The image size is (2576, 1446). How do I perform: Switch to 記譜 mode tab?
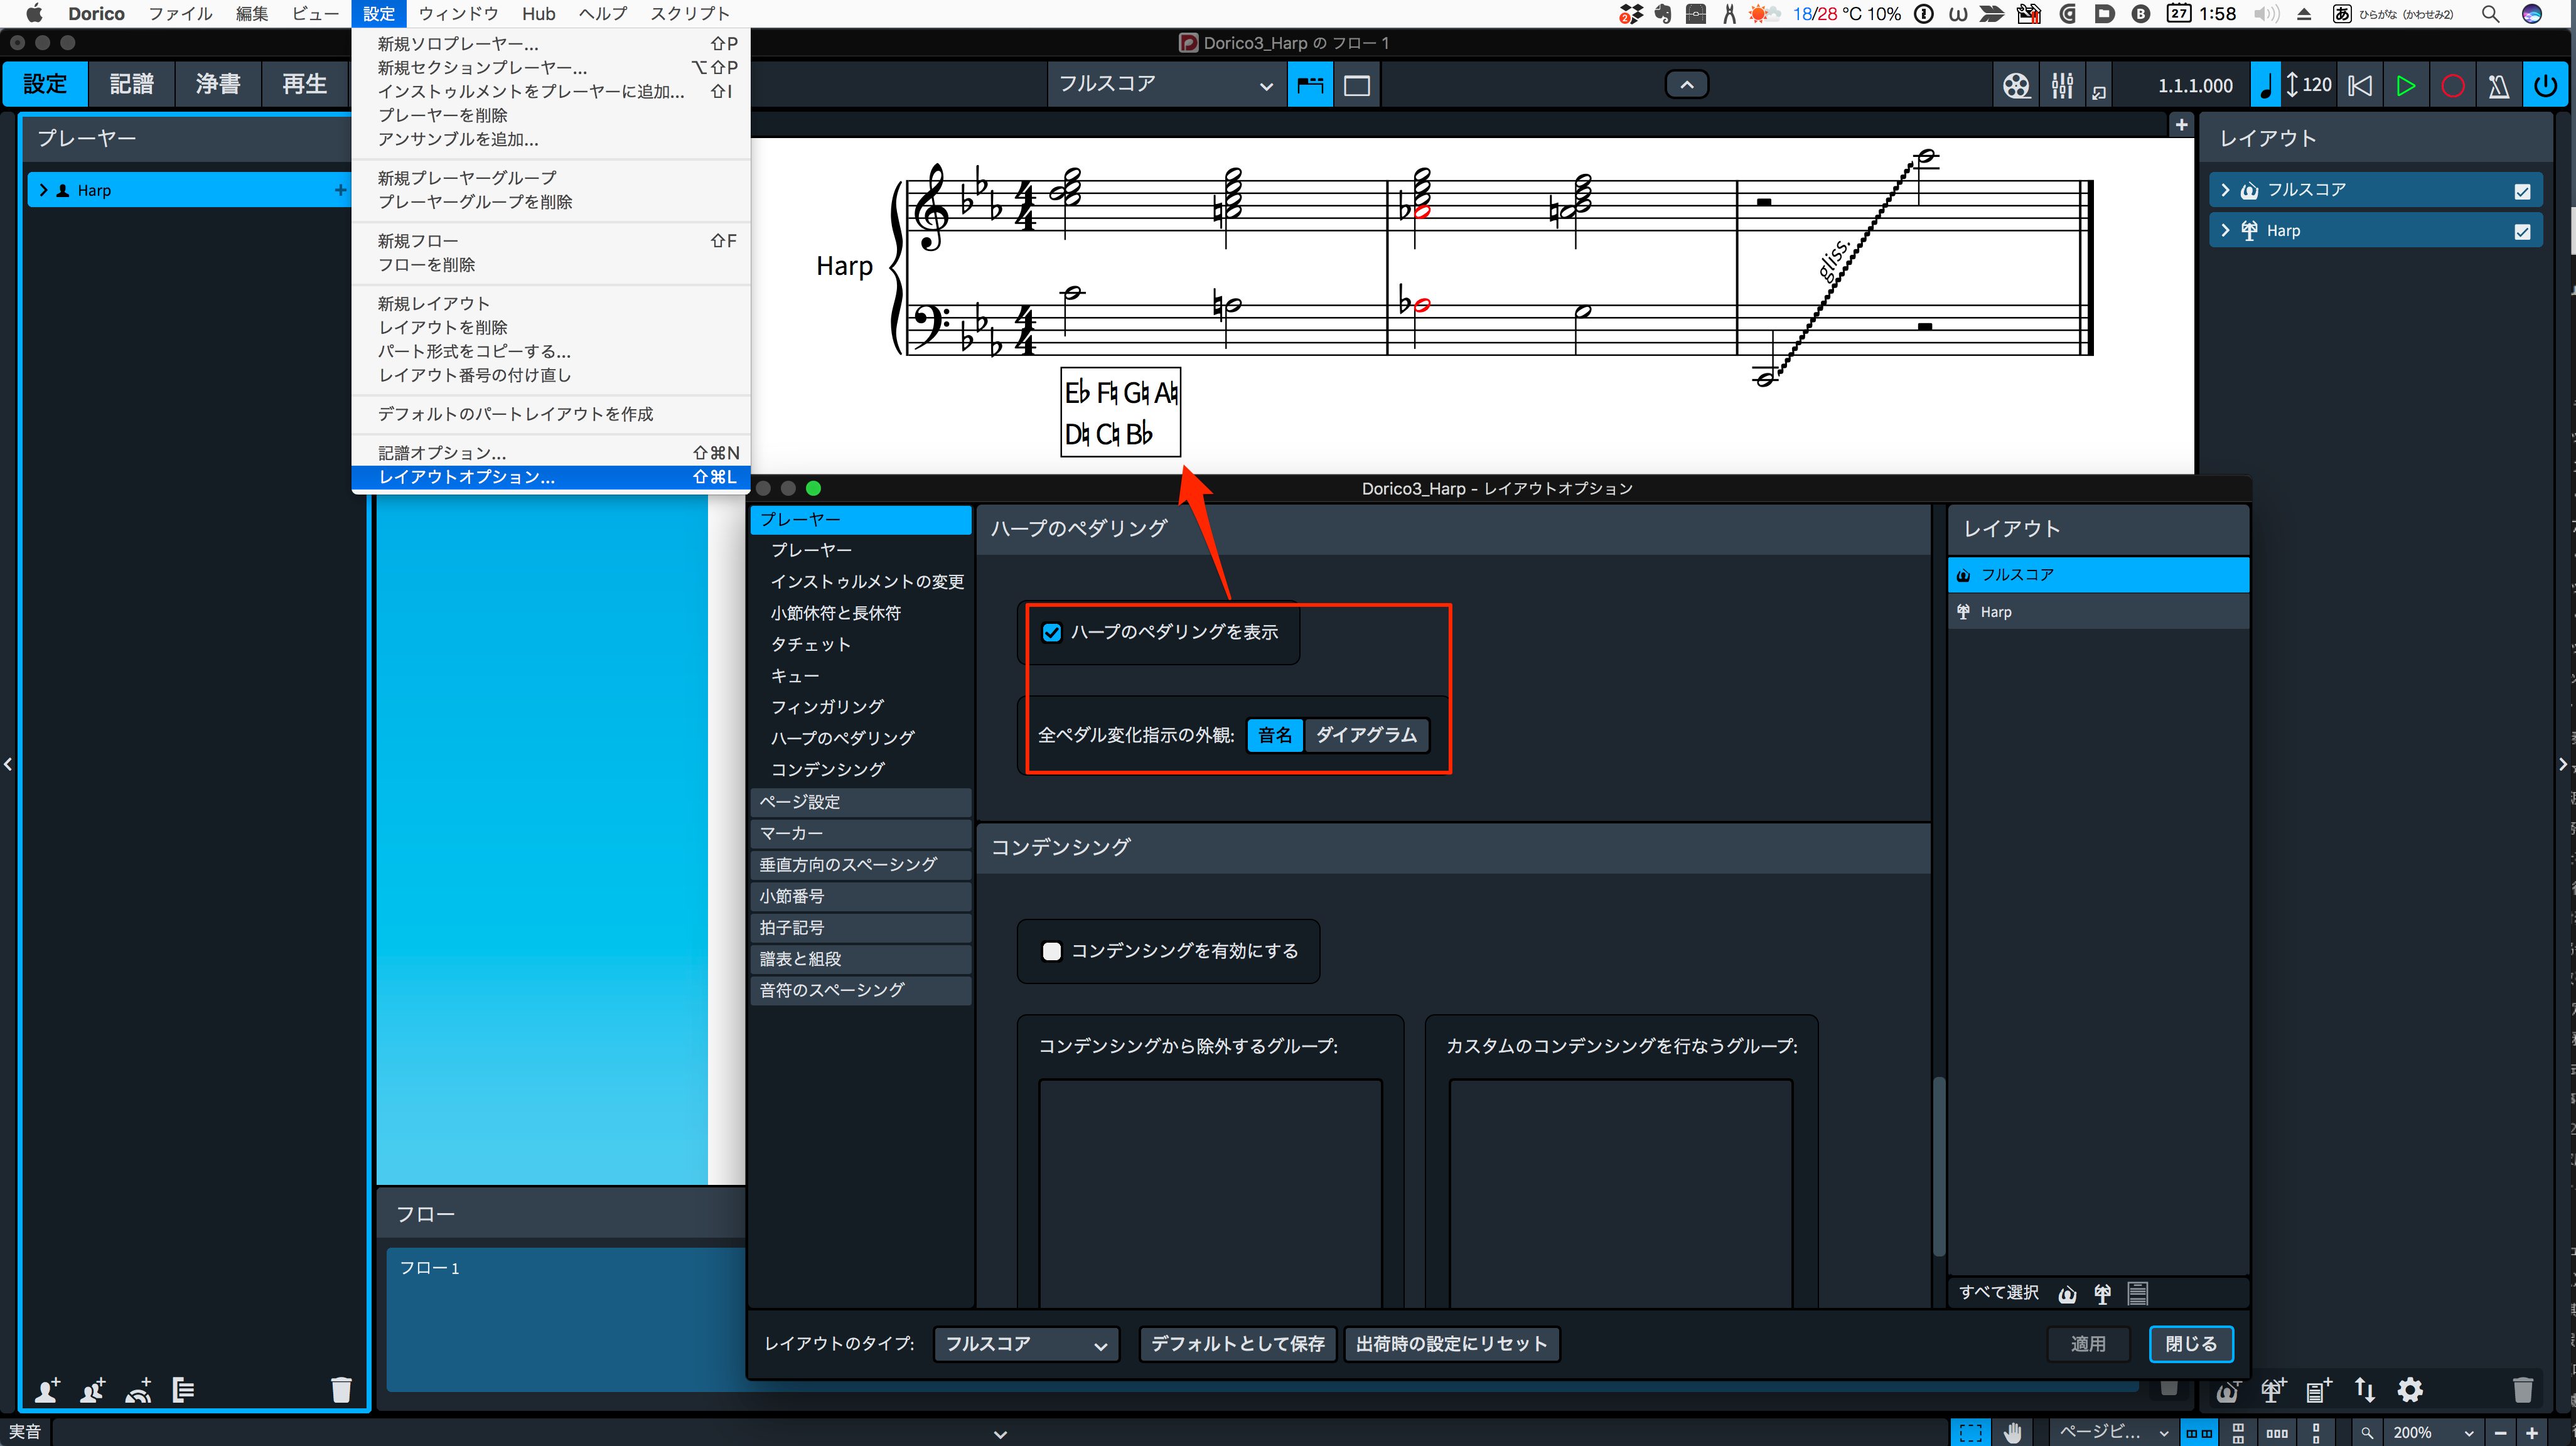(x=131, y=84)
